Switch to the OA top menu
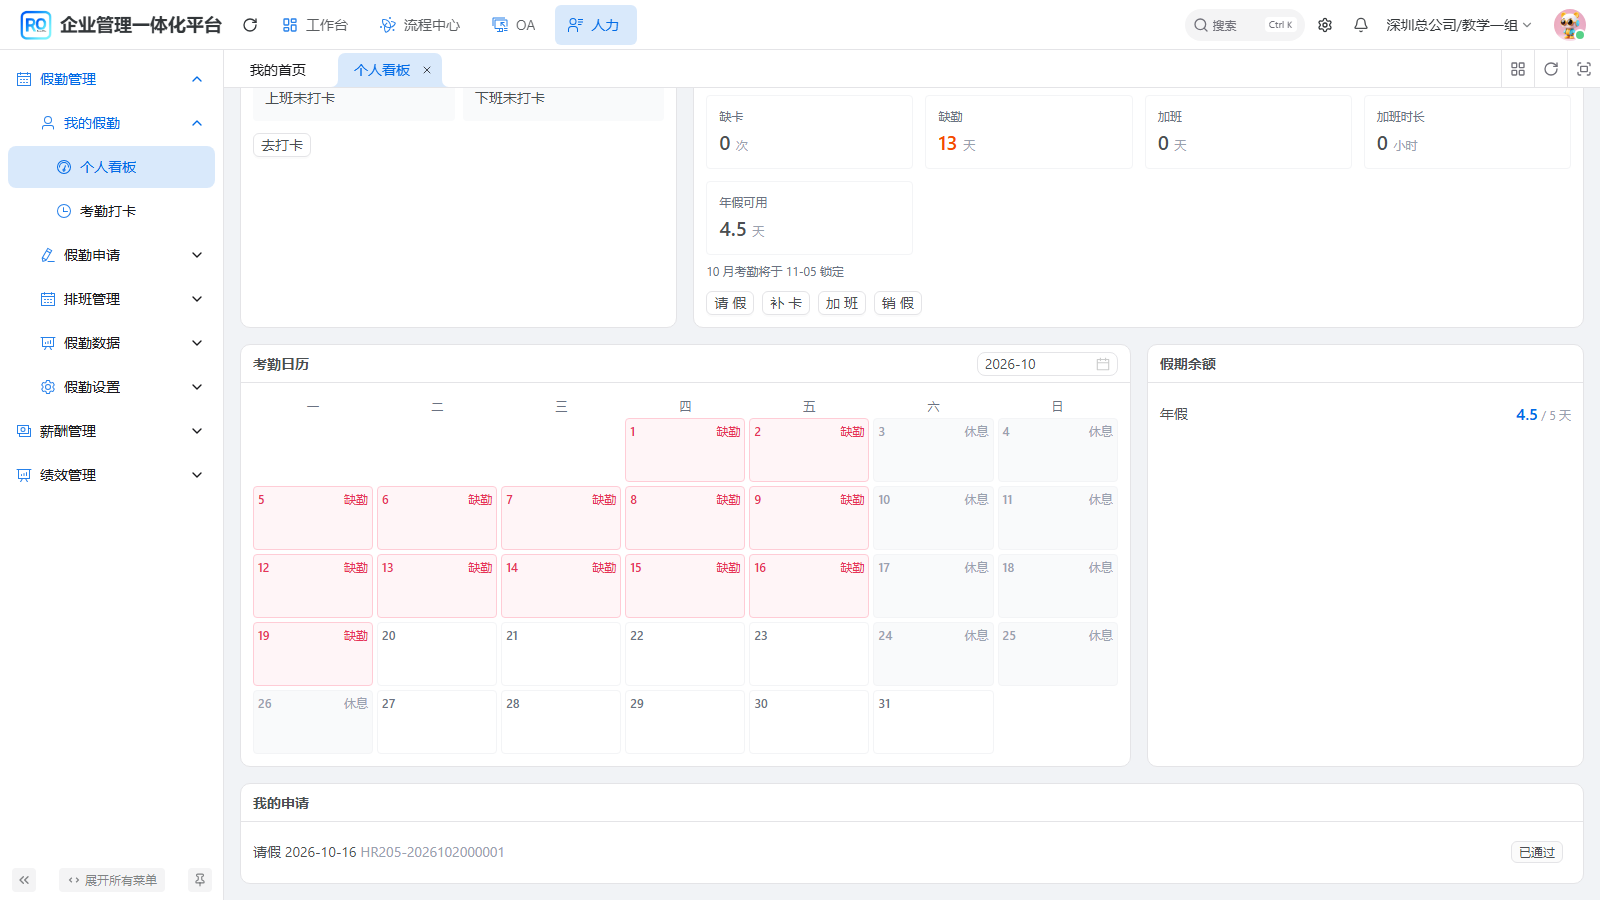1600x900 pixels. pyautogui.click(x=514, y=25)
